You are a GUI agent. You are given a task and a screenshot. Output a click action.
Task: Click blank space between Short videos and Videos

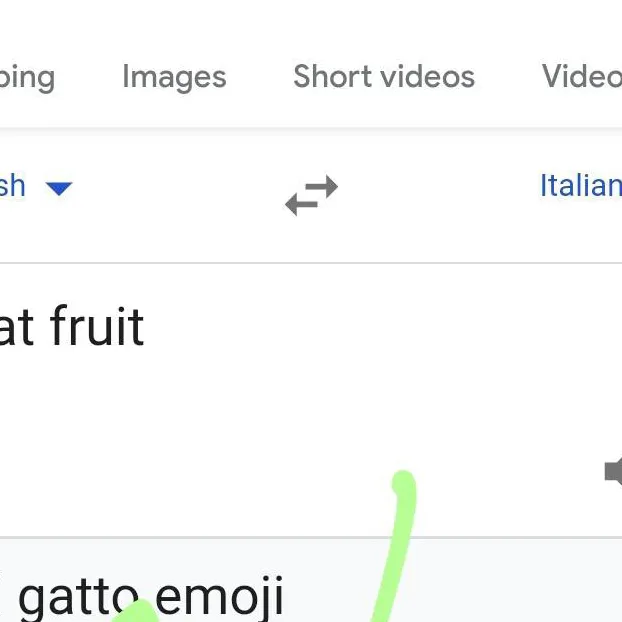[508, 77]
